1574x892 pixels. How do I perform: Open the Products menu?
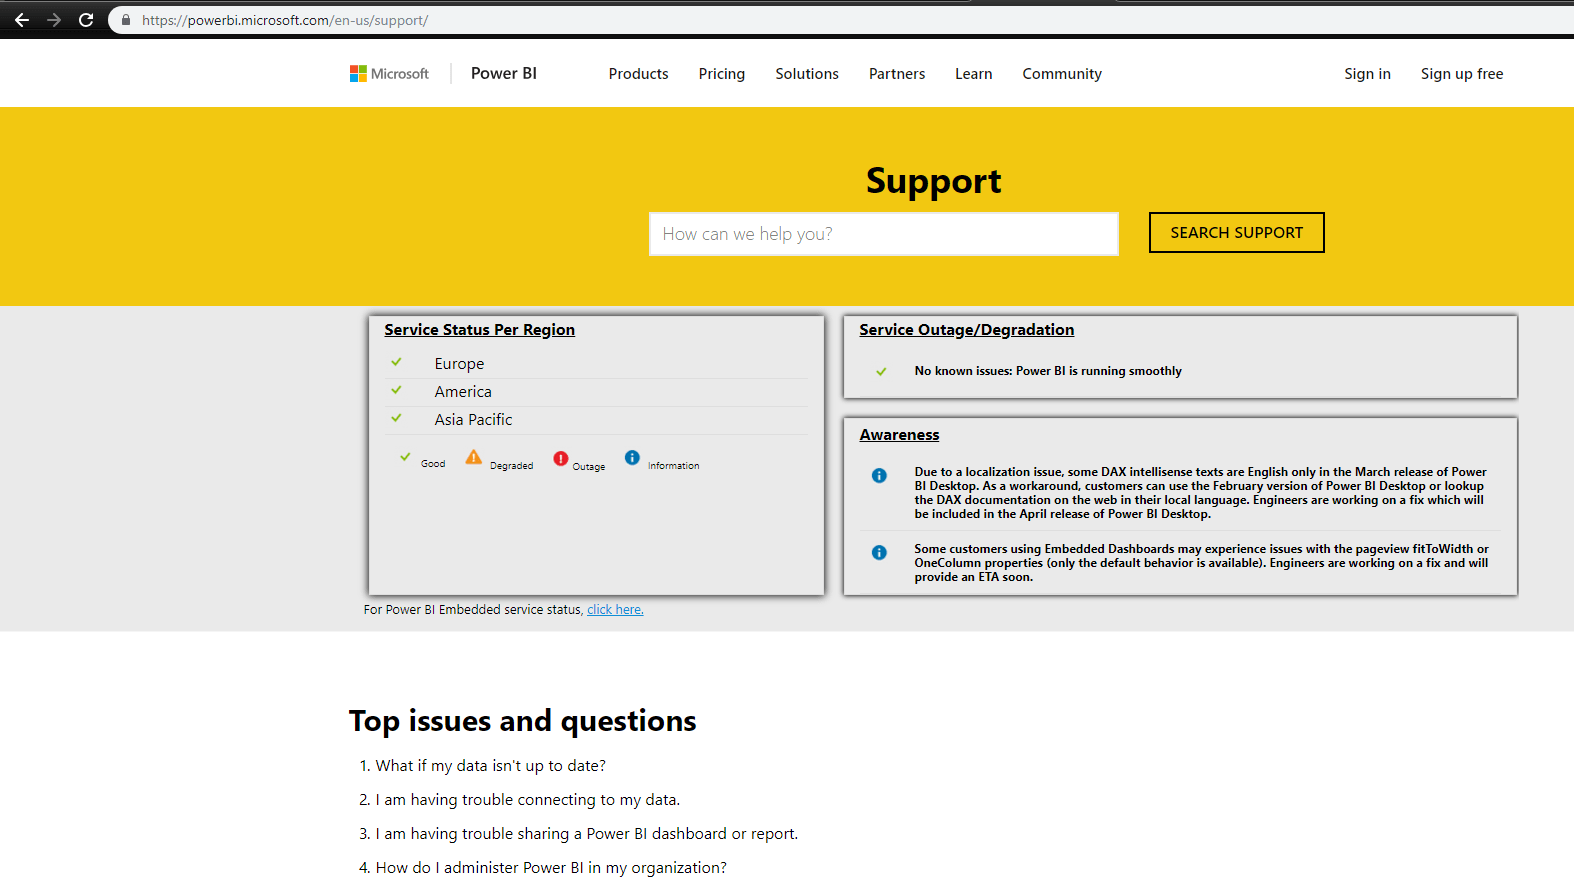point(638,74)
